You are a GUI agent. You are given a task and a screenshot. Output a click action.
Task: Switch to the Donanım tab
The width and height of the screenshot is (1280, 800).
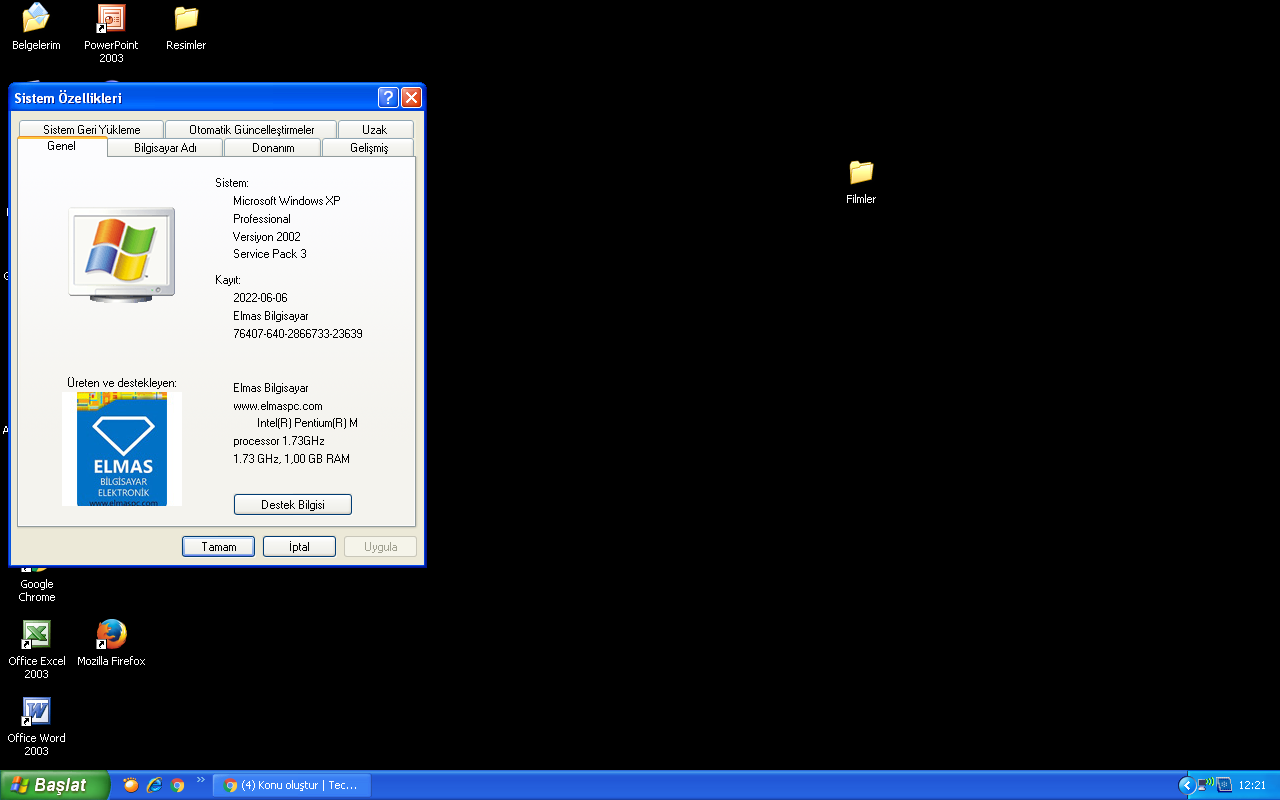[x=273, y=148]
